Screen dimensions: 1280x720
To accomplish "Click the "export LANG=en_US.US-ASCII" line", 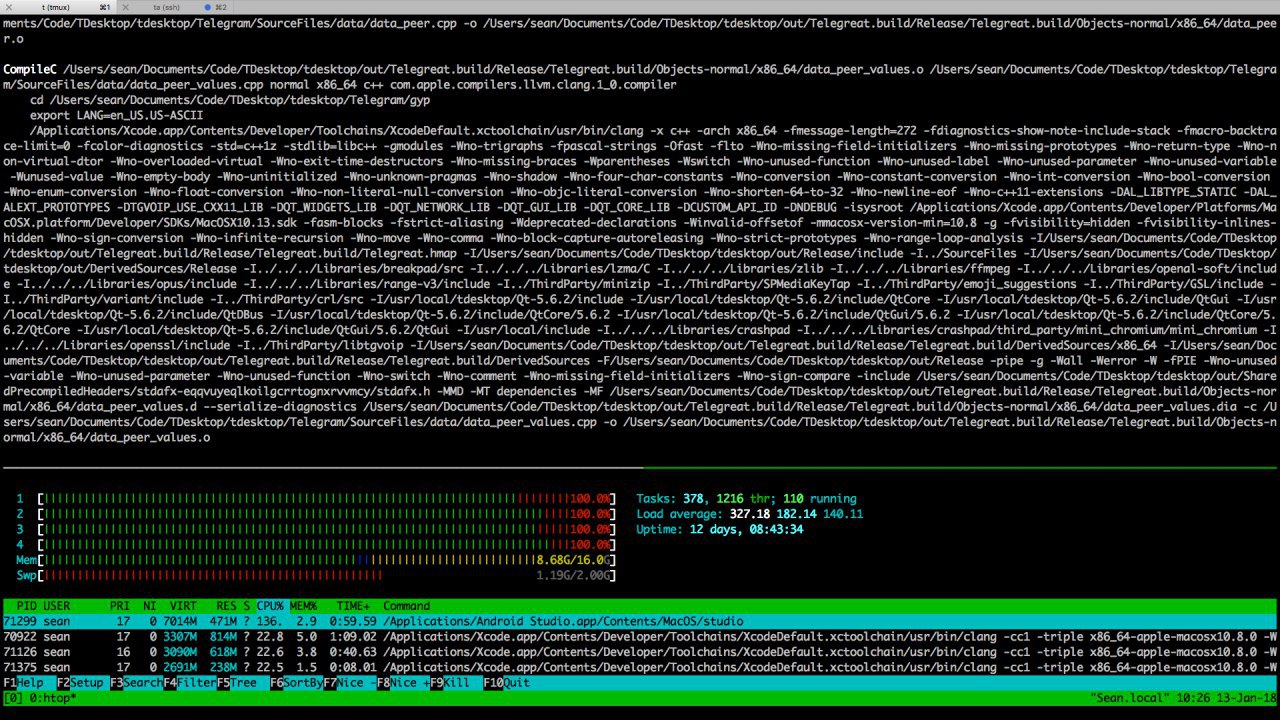I will click(116, 115).
